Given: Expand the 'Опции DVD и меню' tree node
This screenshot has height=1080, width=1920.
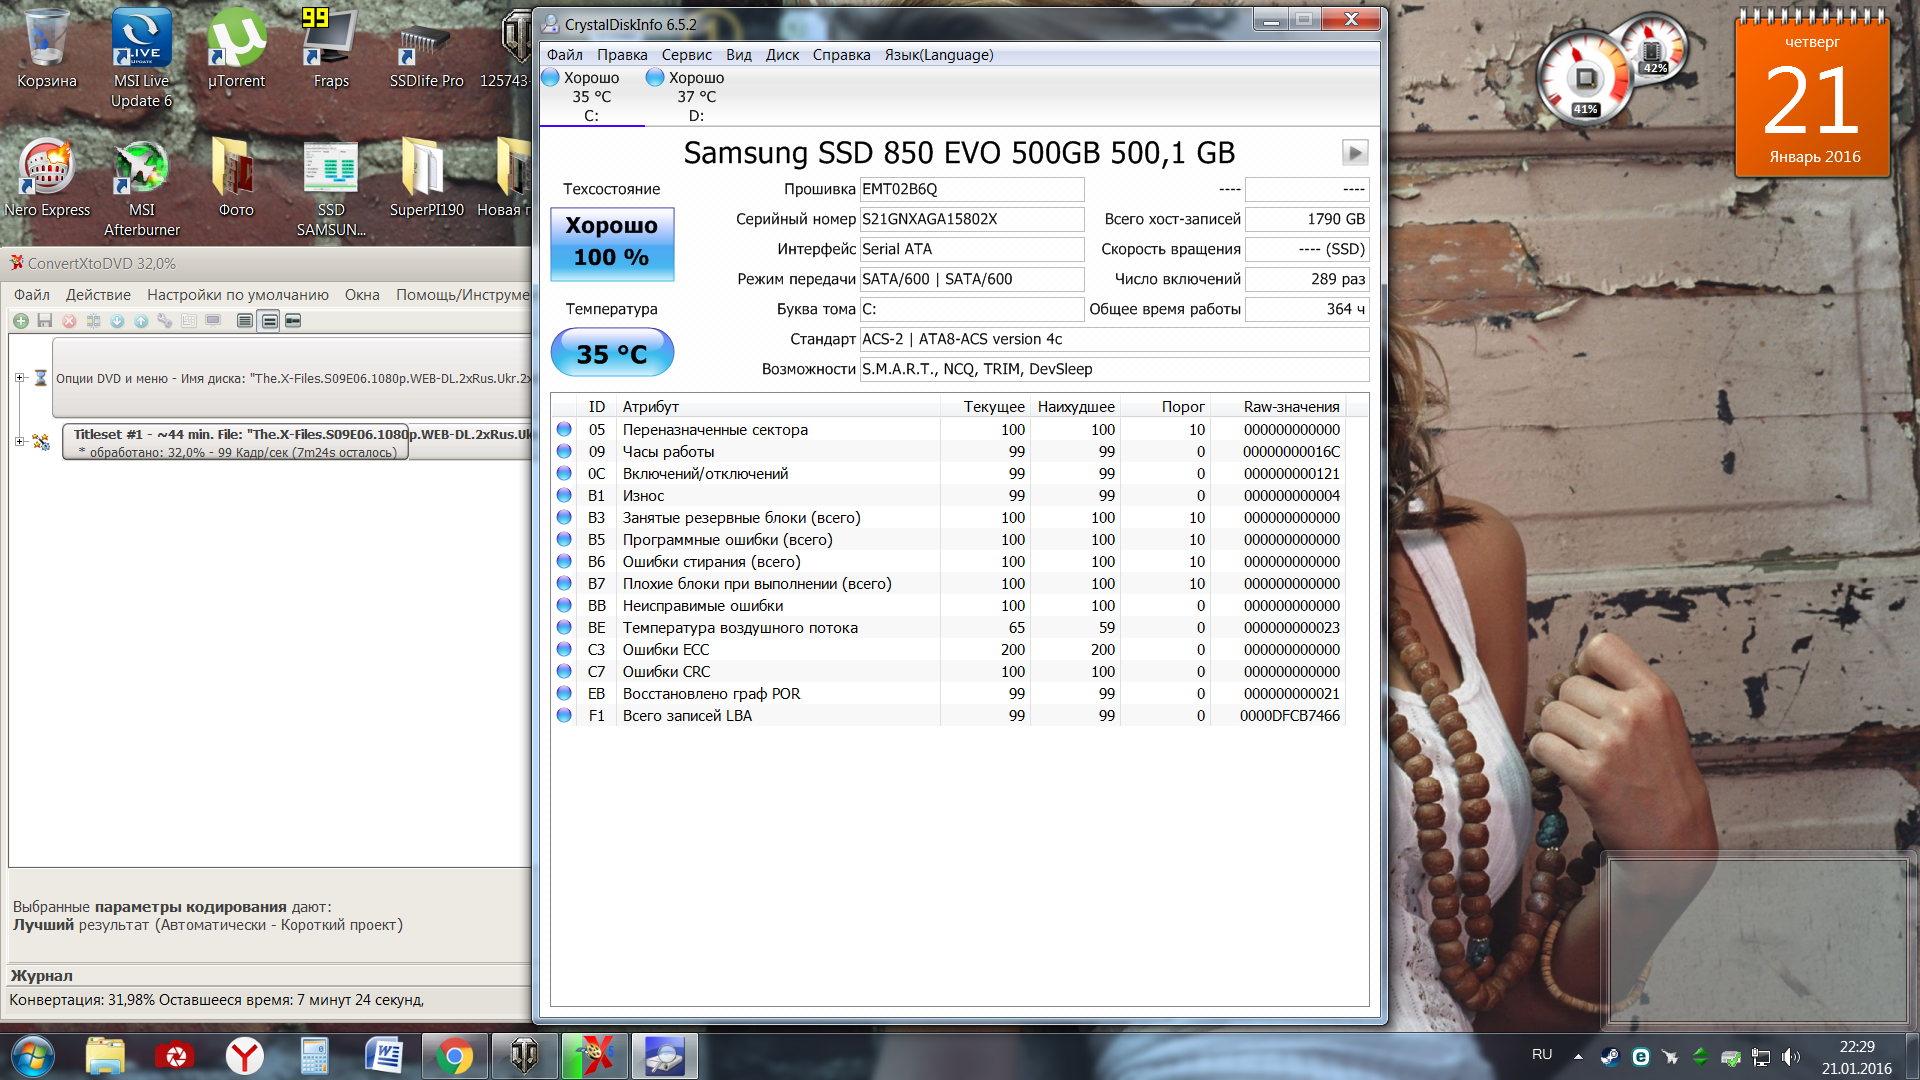Looking at the screenshot, I should pyautogui.click(x=19, y=378).
